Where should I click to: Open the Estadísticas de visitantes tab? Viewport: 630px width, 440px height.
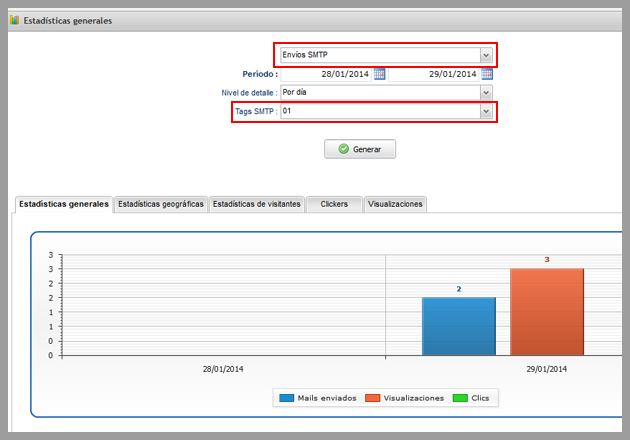256,204
